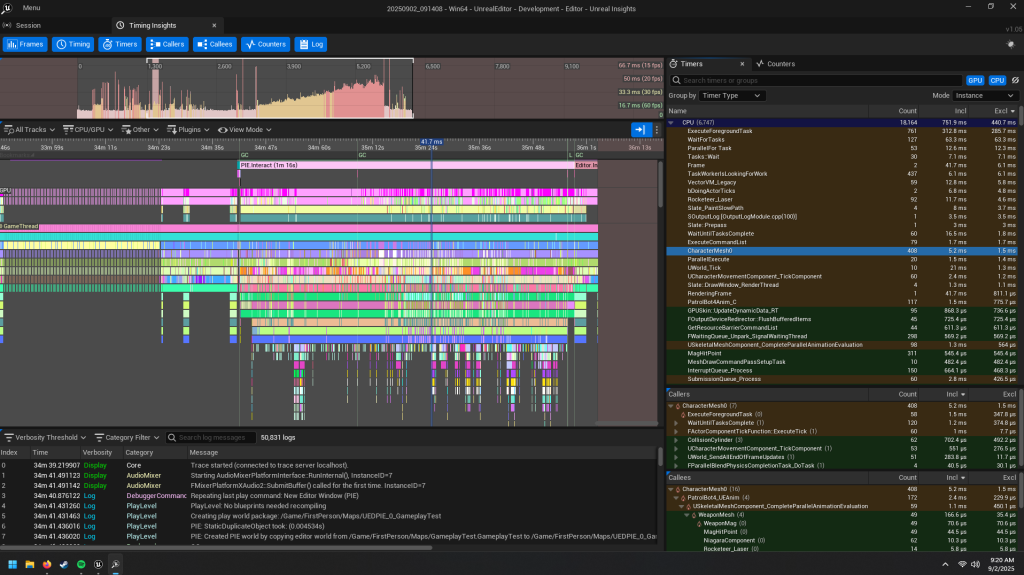Open the Group by Timer Type combo box
Screen dimensions: 1024x575
[x=731, y=95]
